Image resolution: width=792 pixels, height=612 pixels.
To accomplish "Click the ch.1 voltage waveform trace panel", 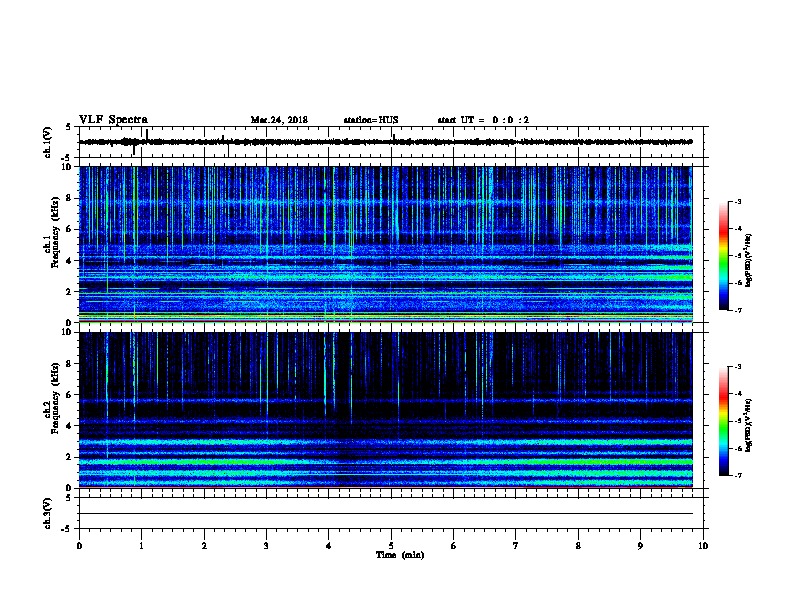I will (391, 142).
